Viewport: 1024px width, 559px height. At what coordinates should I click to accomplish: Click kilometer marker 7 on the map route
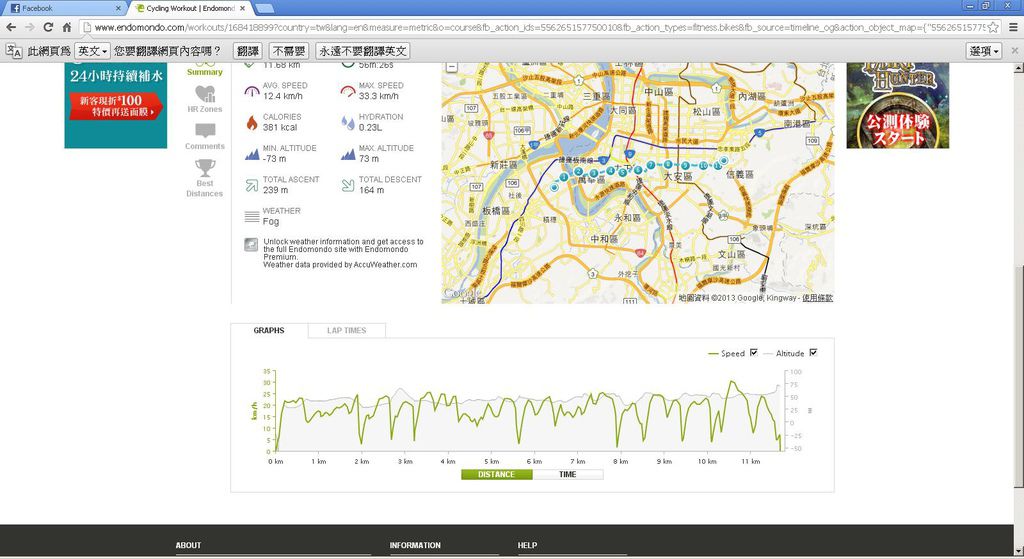pos(650,165)
